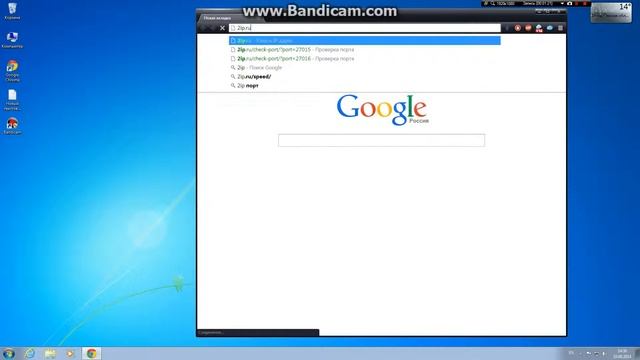Click the weather gadget showing 14°

611,12
